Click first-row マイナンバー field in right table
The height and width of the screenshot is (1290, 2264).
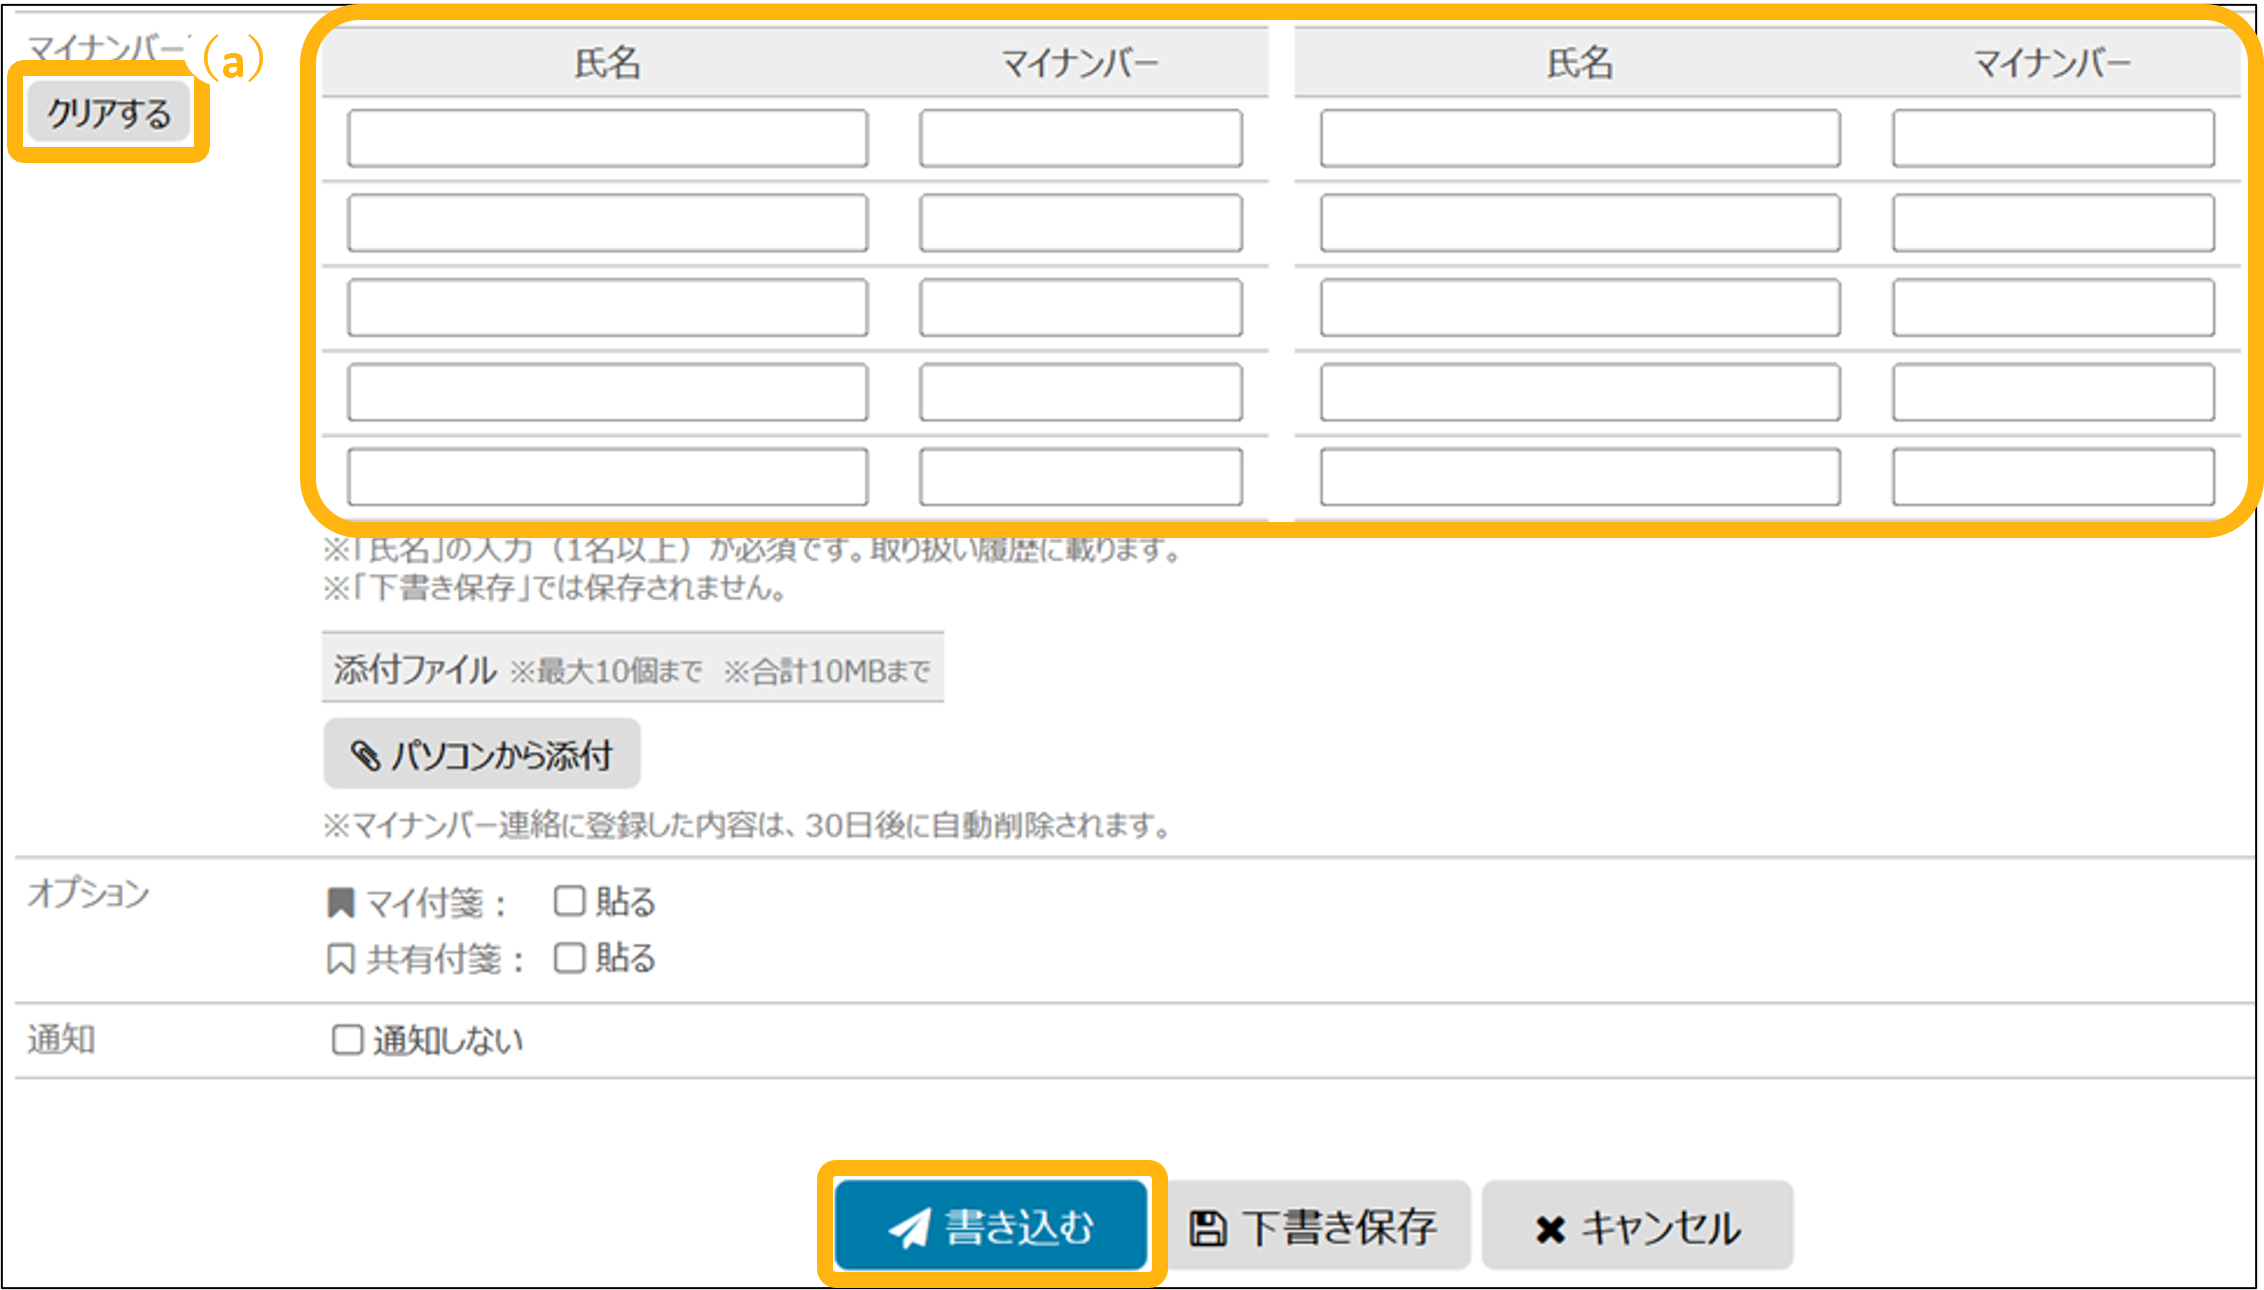pos(2052,138)
